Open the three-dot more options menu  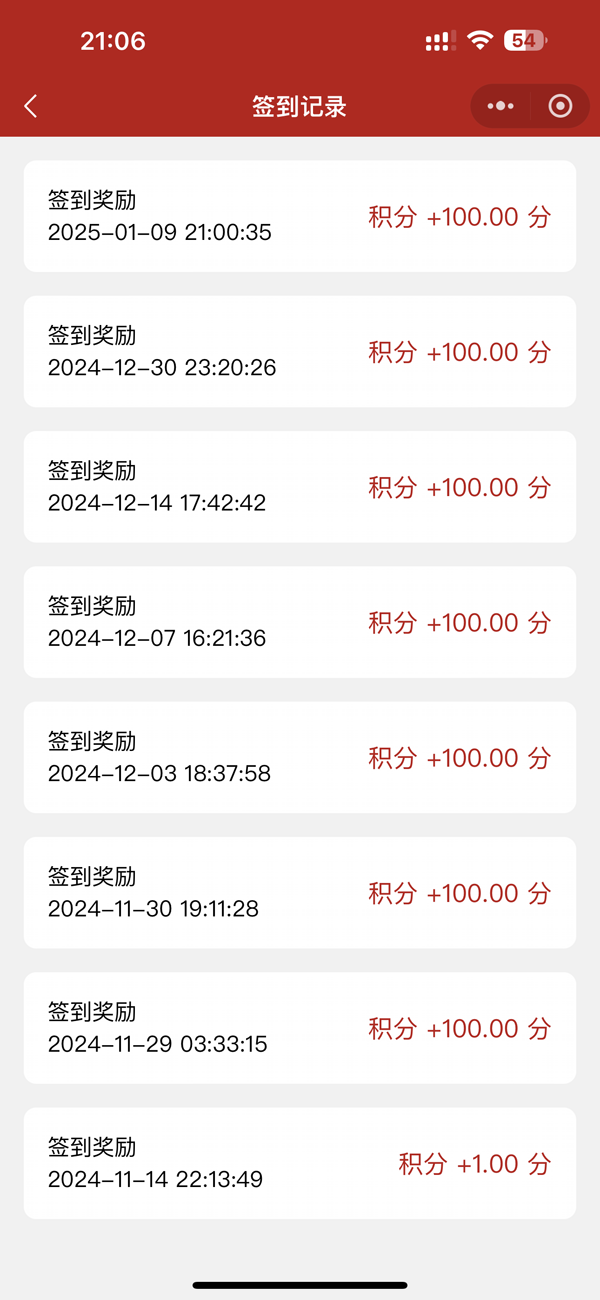[502, 106]
